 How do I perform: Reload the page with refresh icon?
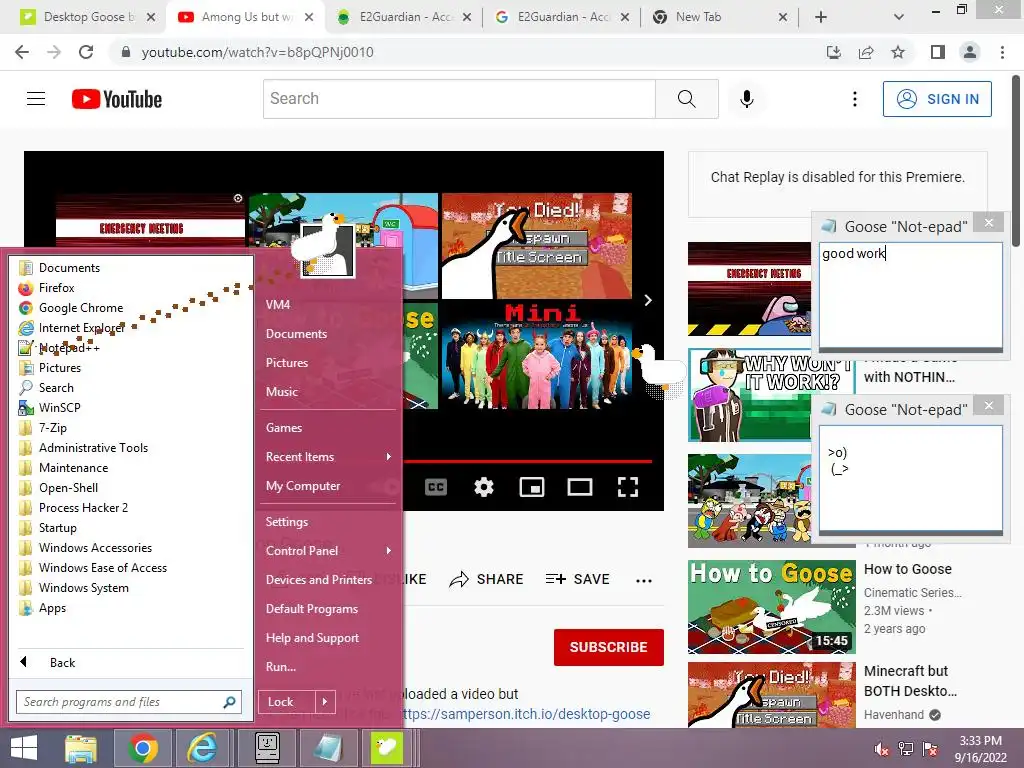tap(86, 52)
